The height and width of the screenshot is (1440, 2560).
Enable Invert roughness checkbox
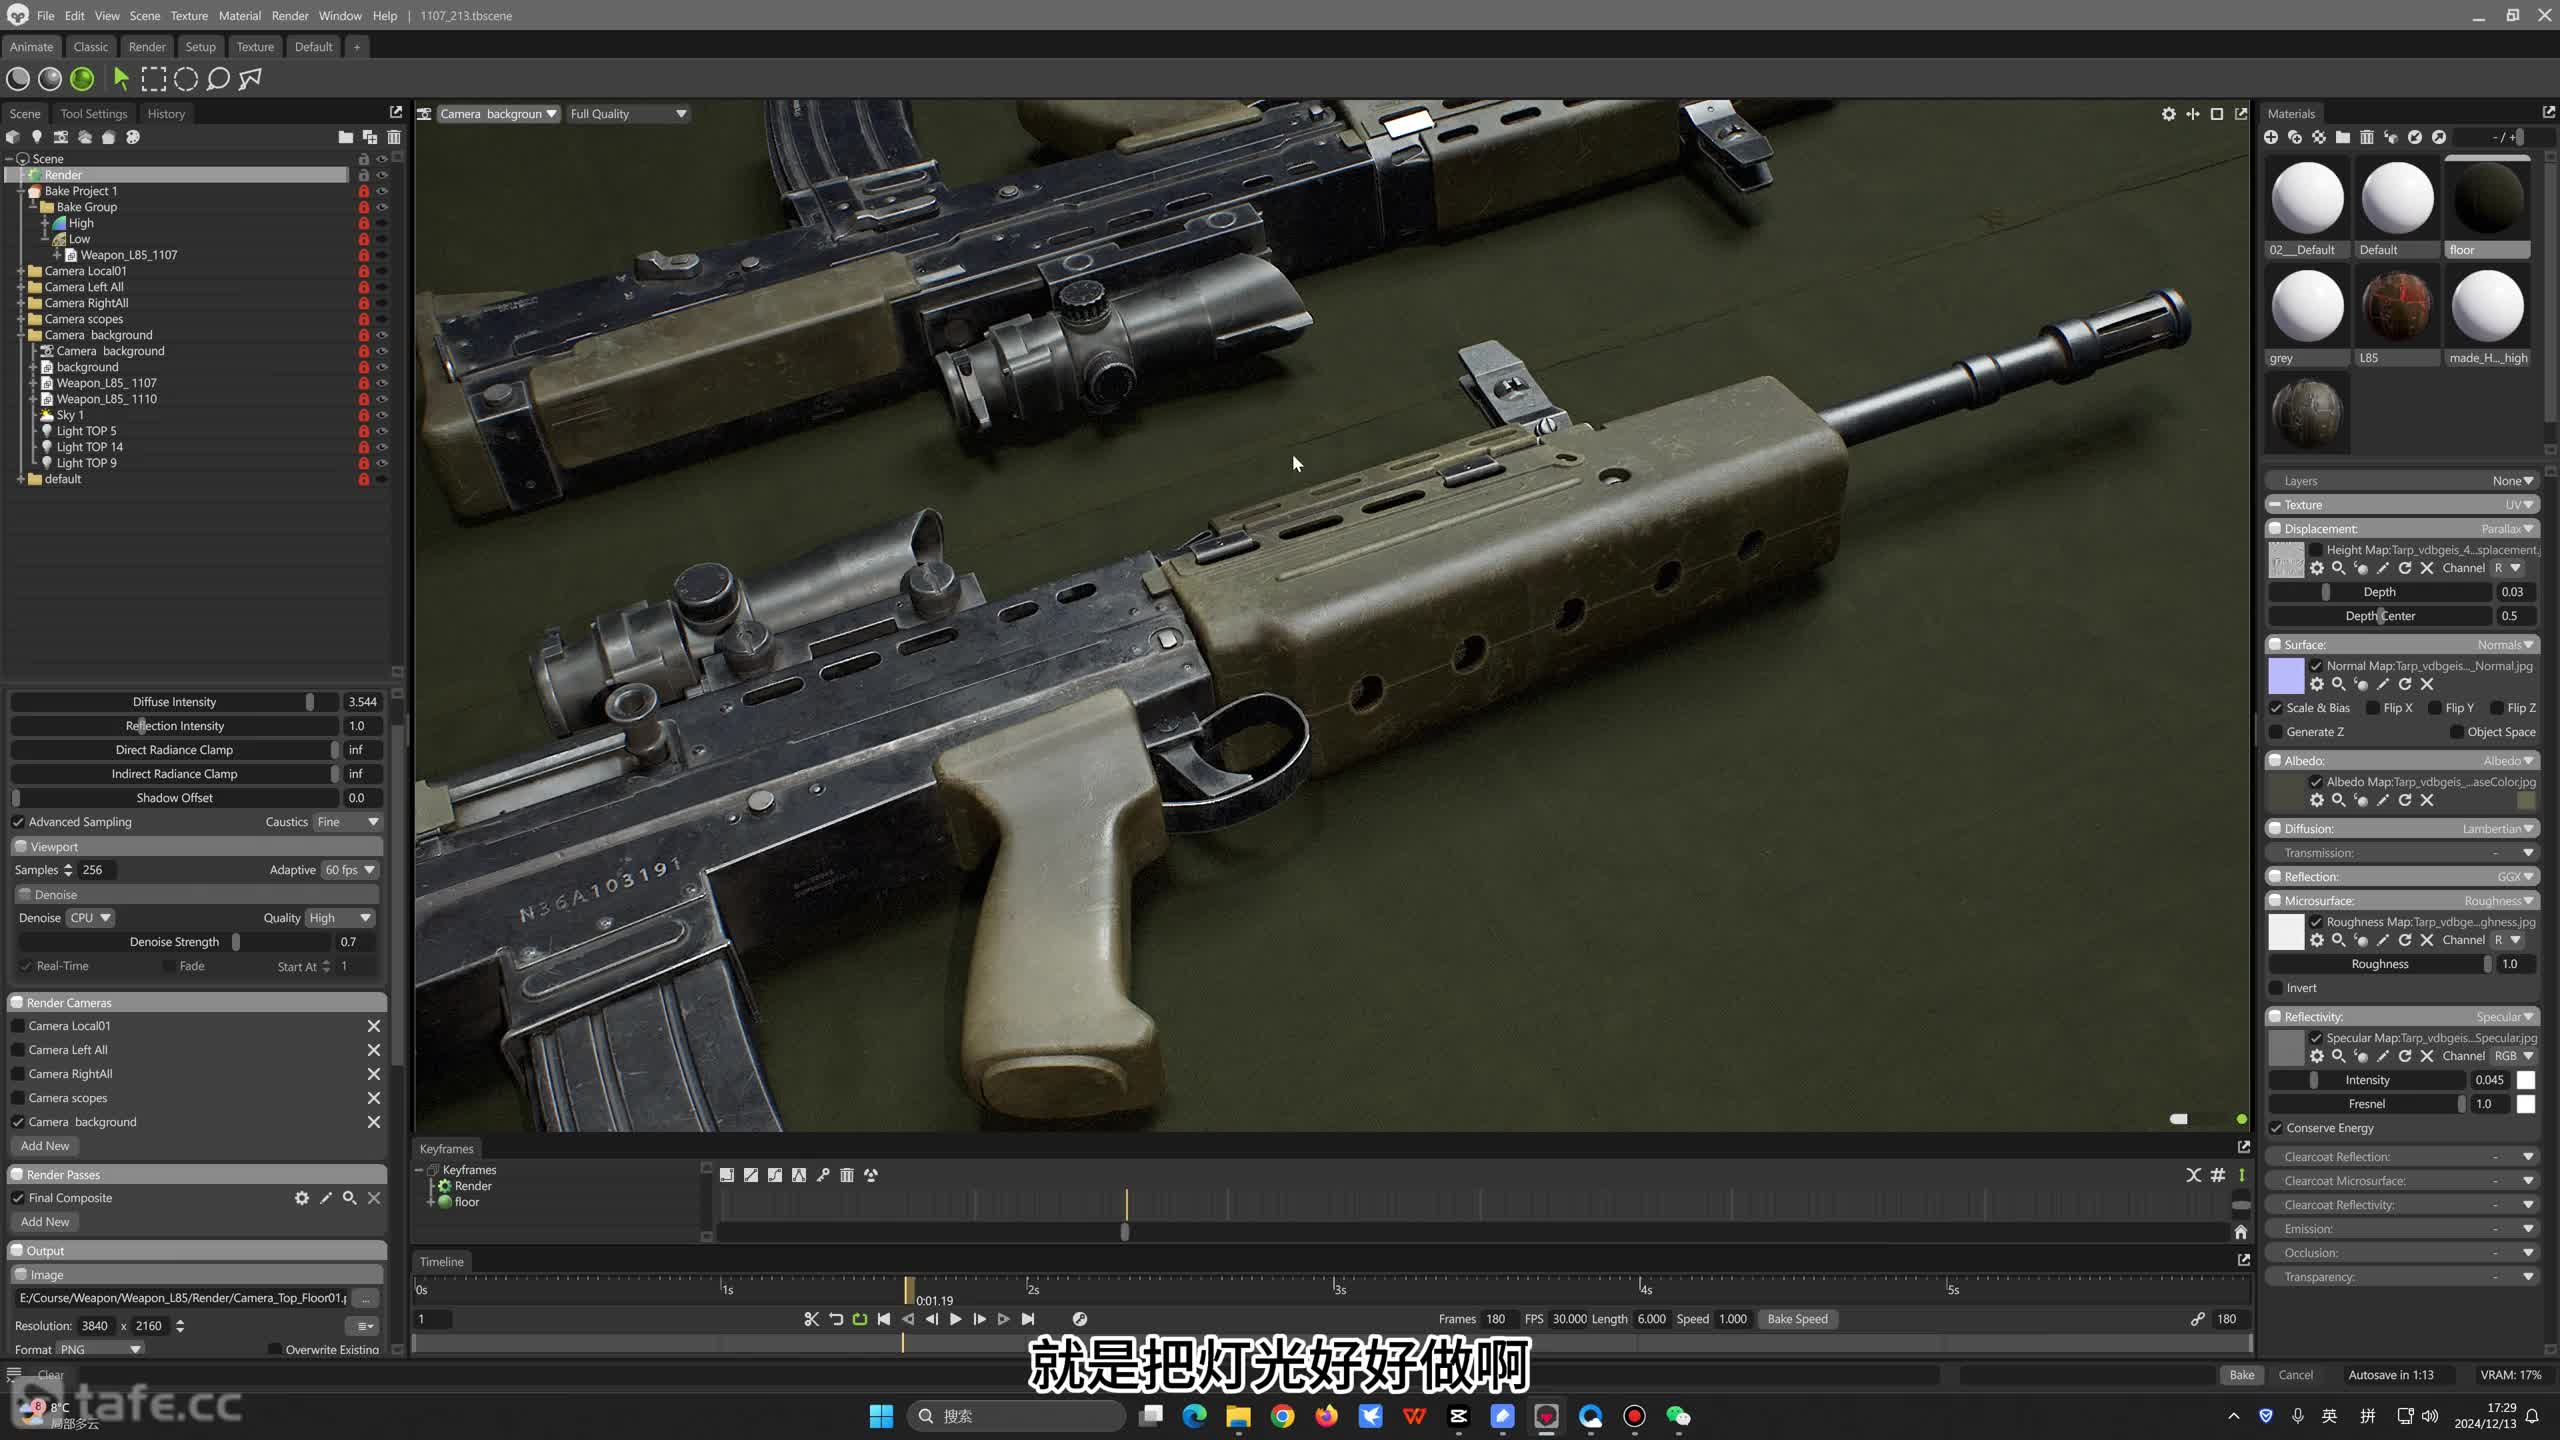pyautogui.click(x=2276, y=988)
